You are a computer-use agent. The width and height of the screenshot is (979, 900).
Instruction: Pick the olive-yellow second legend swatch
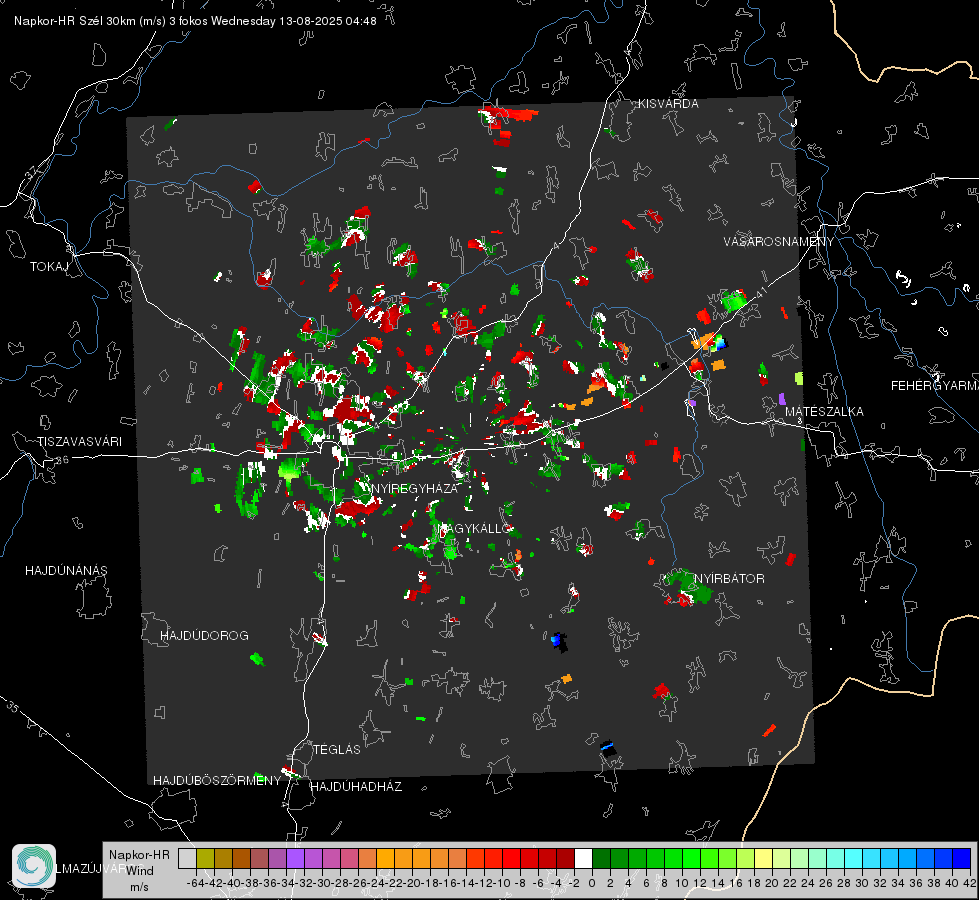click(x=205, y=858)
